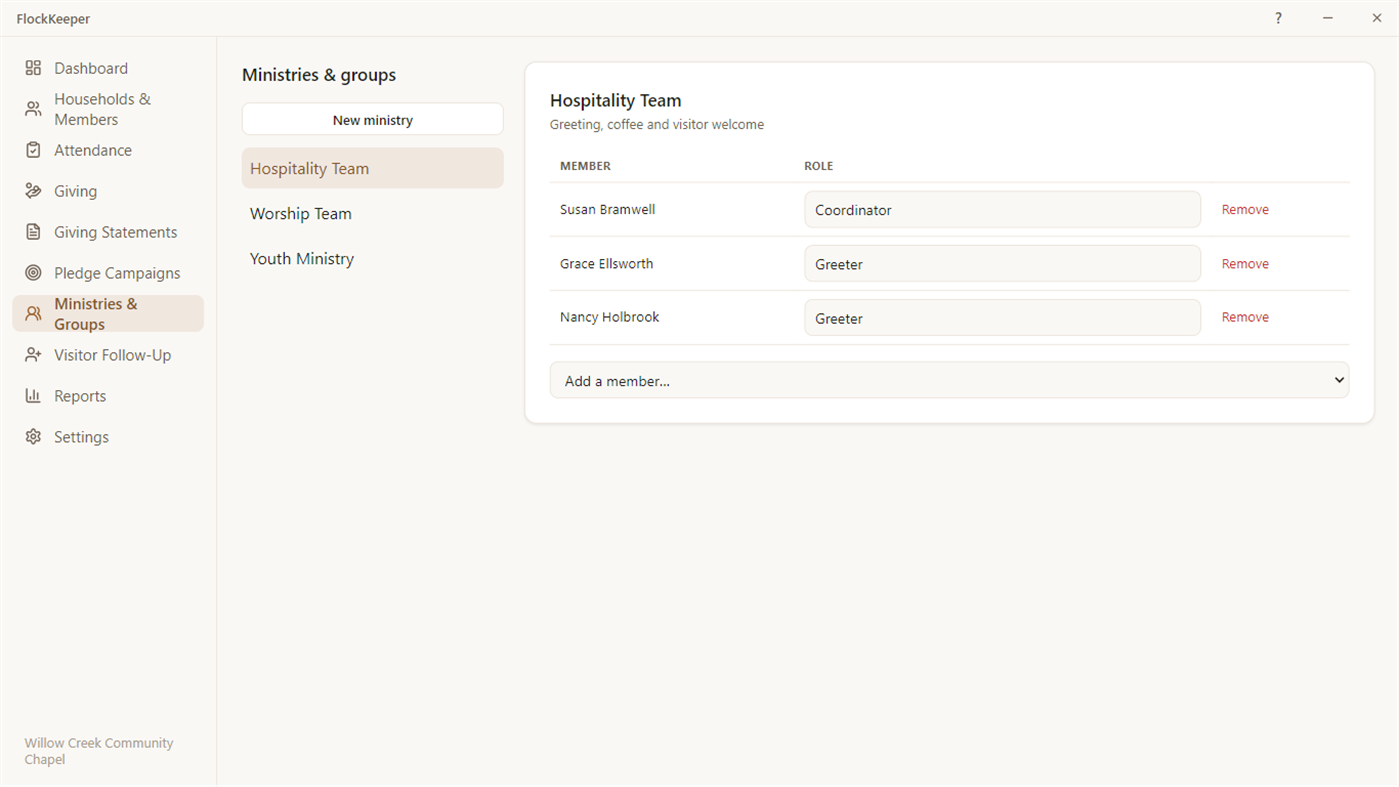Image resolution: width=1399 pixels, height=787 pixels.
Task: Open the Youth Ministry group
Action: (373, 258)
